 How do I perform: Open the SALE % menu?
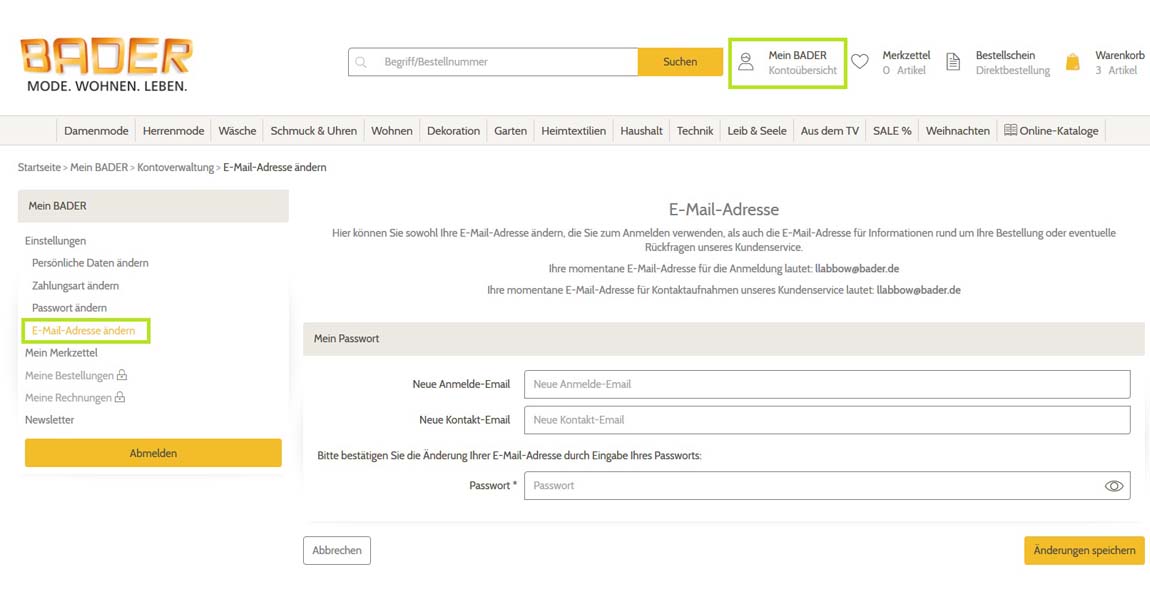tap(892, 131)
